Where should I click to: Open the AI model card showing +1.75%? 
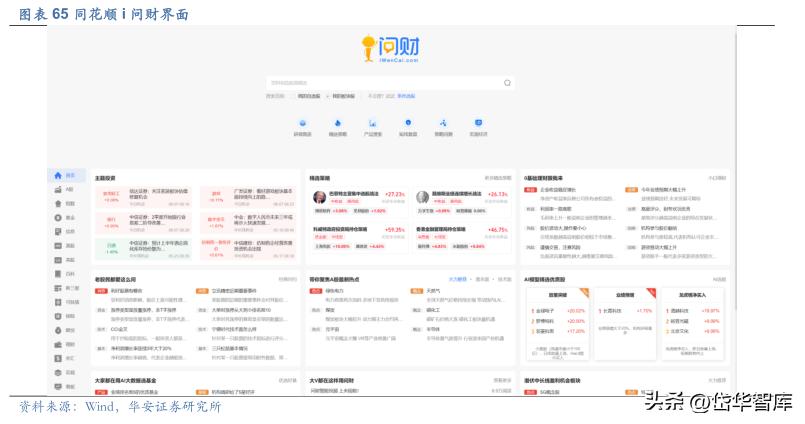click(x=625, y=323)
